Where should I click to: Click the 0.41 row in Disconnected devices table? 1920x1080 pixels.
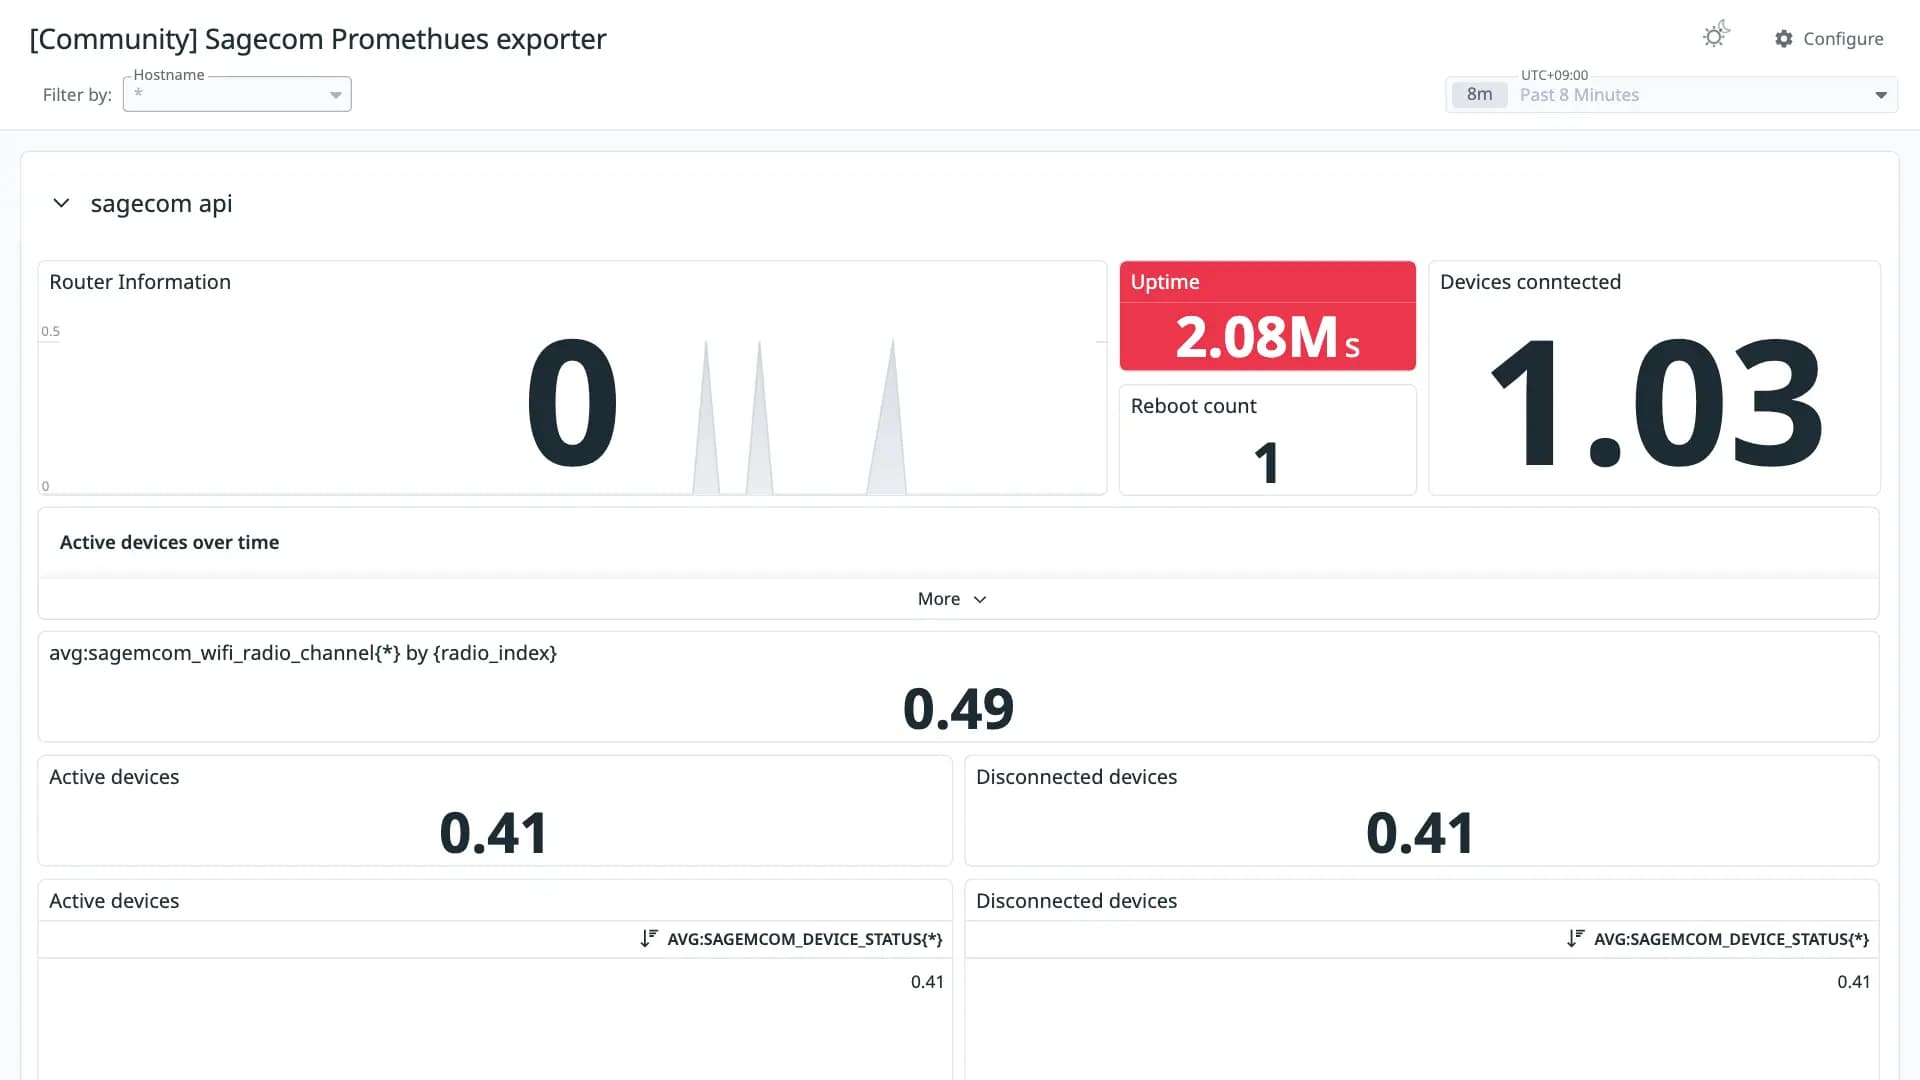click(1421, 982)
